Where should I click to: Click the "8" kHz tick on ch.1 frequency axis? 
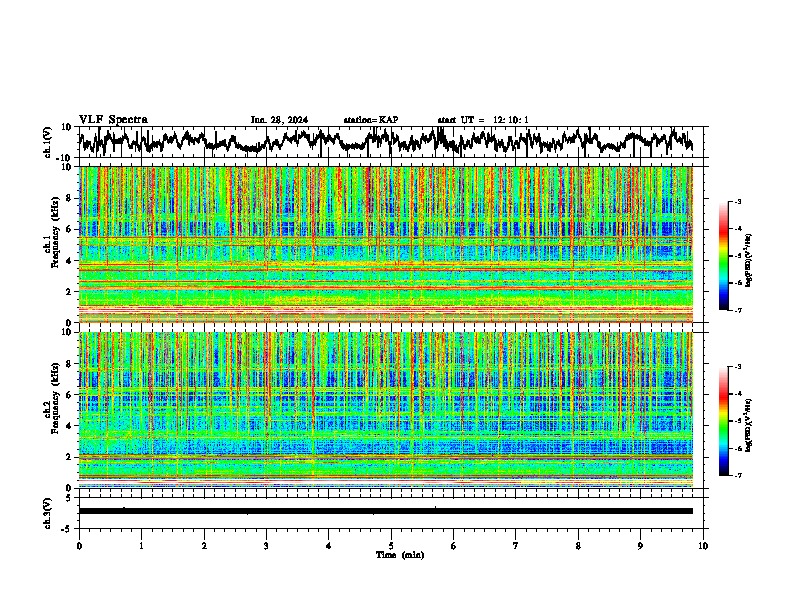tap(69, 198)
